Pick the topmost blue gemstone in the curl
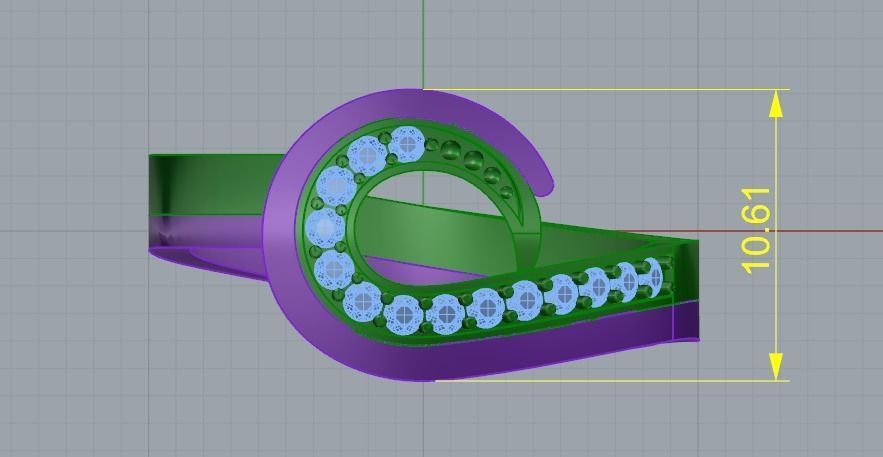This screenshot has height=457, width=883. click(407, 144)
